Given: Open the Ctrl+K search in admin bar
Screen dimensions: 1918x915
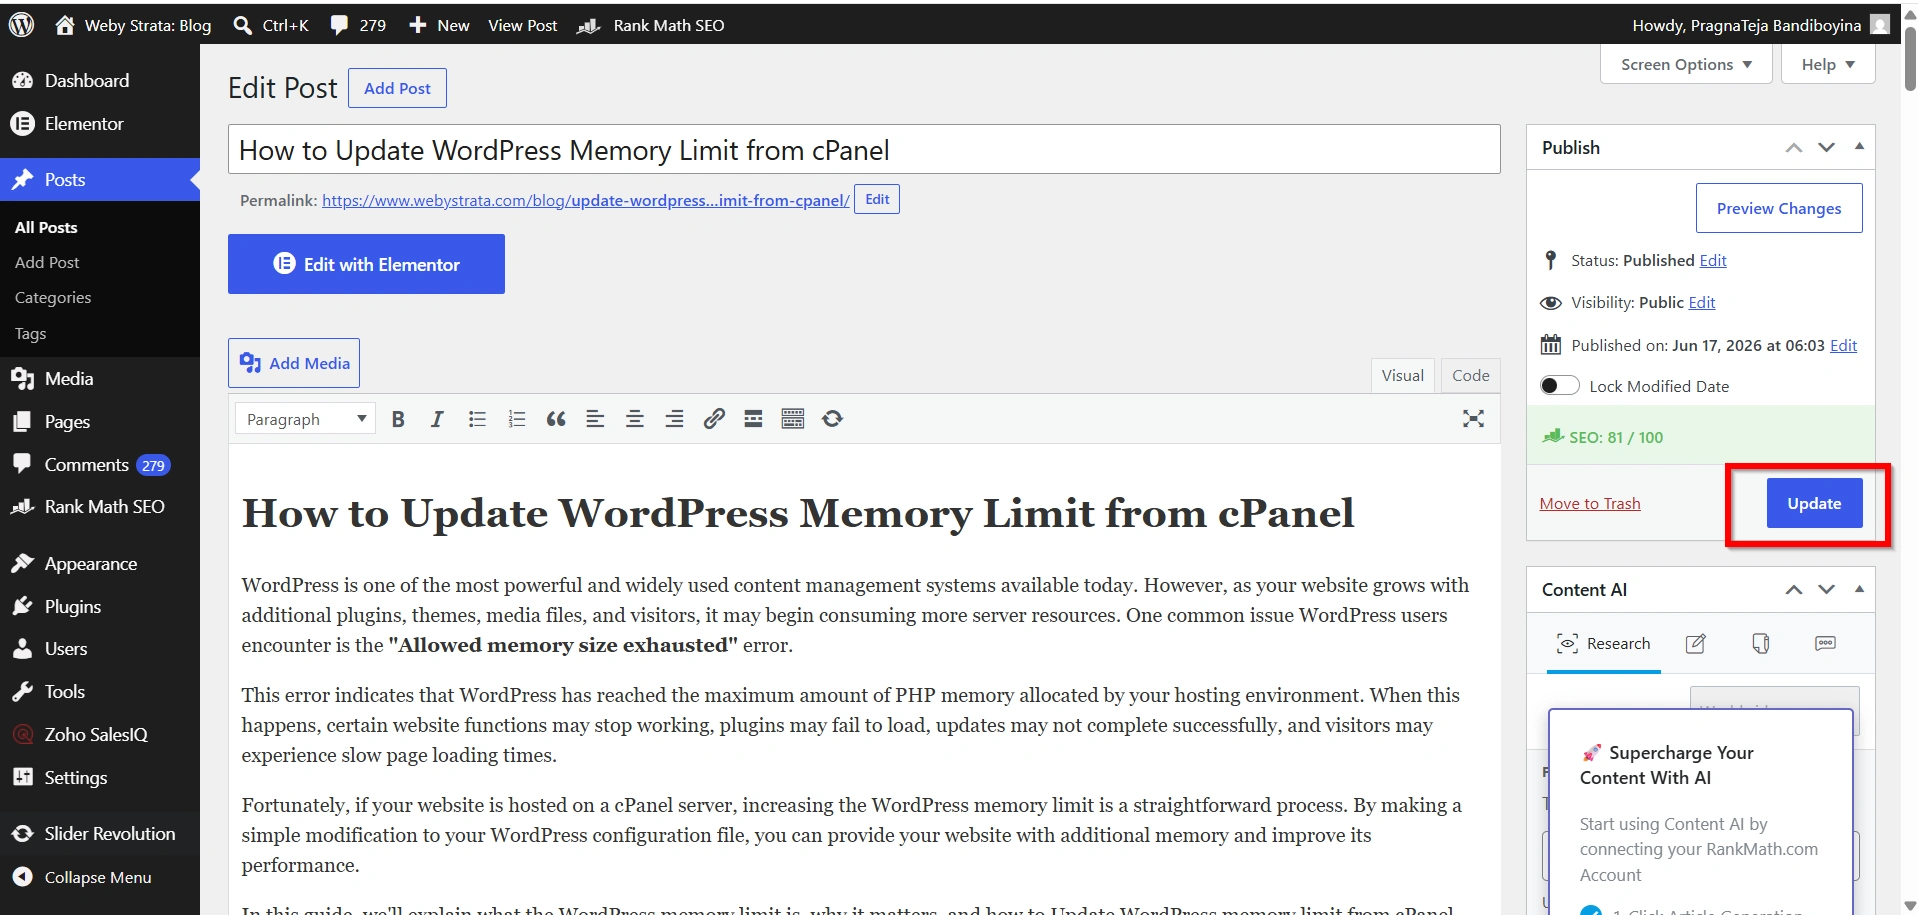Looking at the screenshot, I should coord(271,25).
